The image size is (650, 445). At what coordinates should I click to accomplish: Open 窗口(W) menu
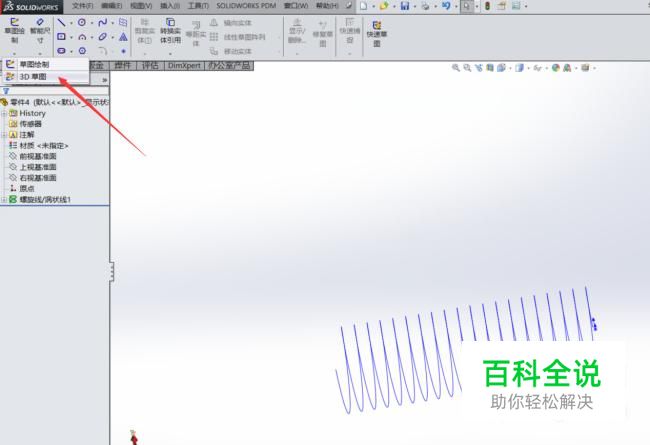(x=296, y=6)
